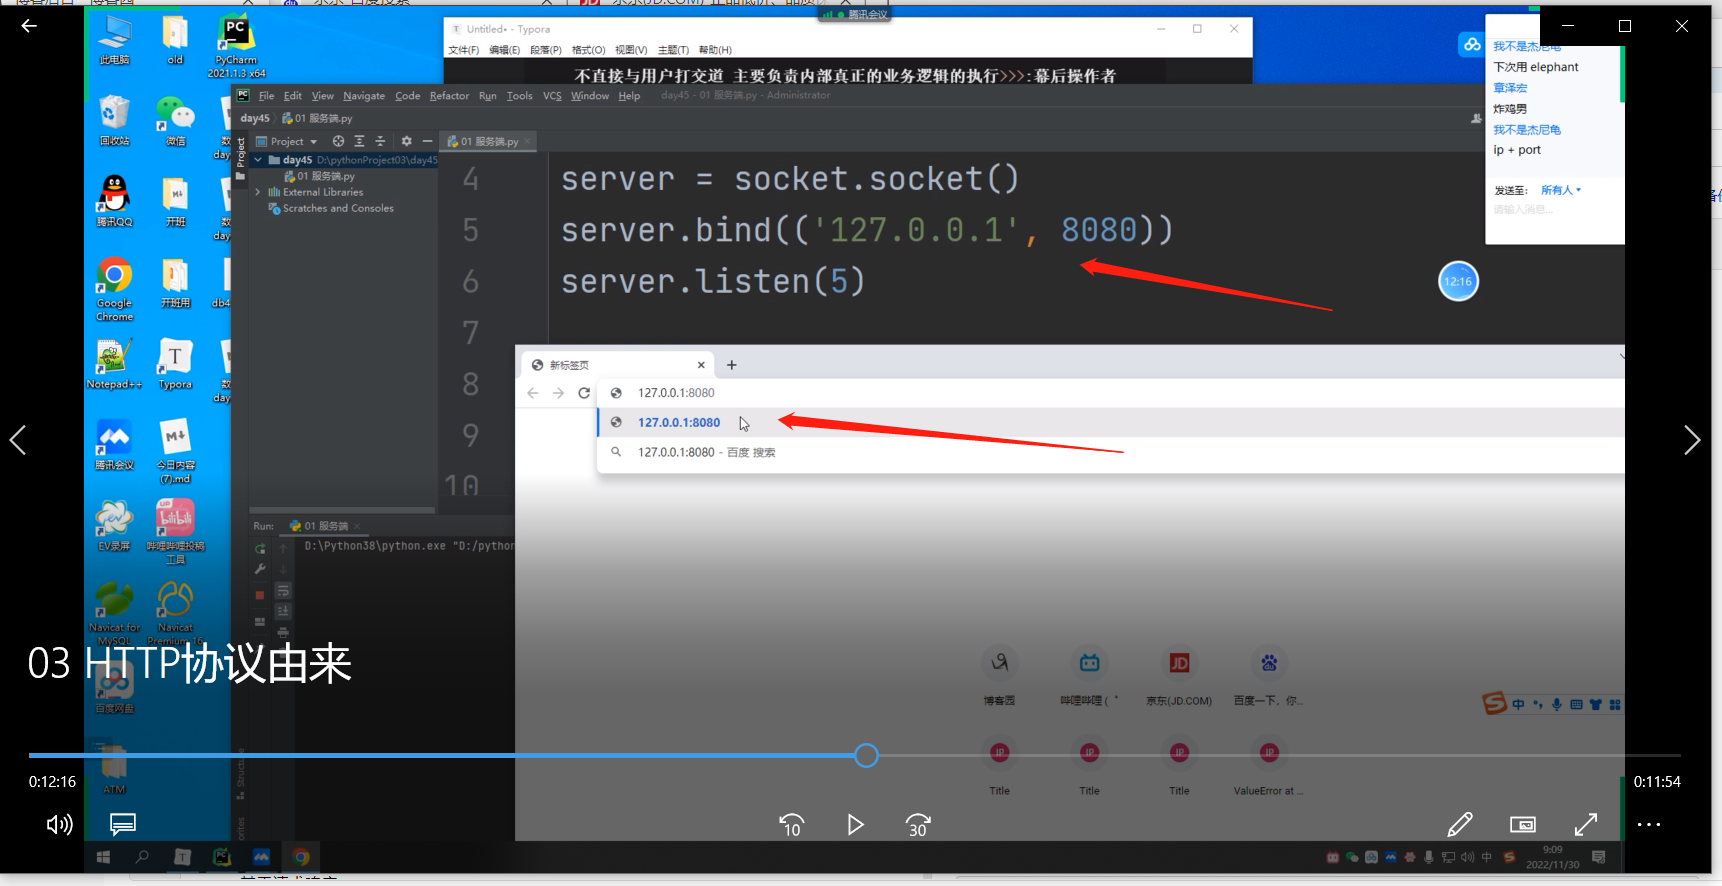
Task: Click the Chrome icon in the taskbar
Action: [301, 857]
